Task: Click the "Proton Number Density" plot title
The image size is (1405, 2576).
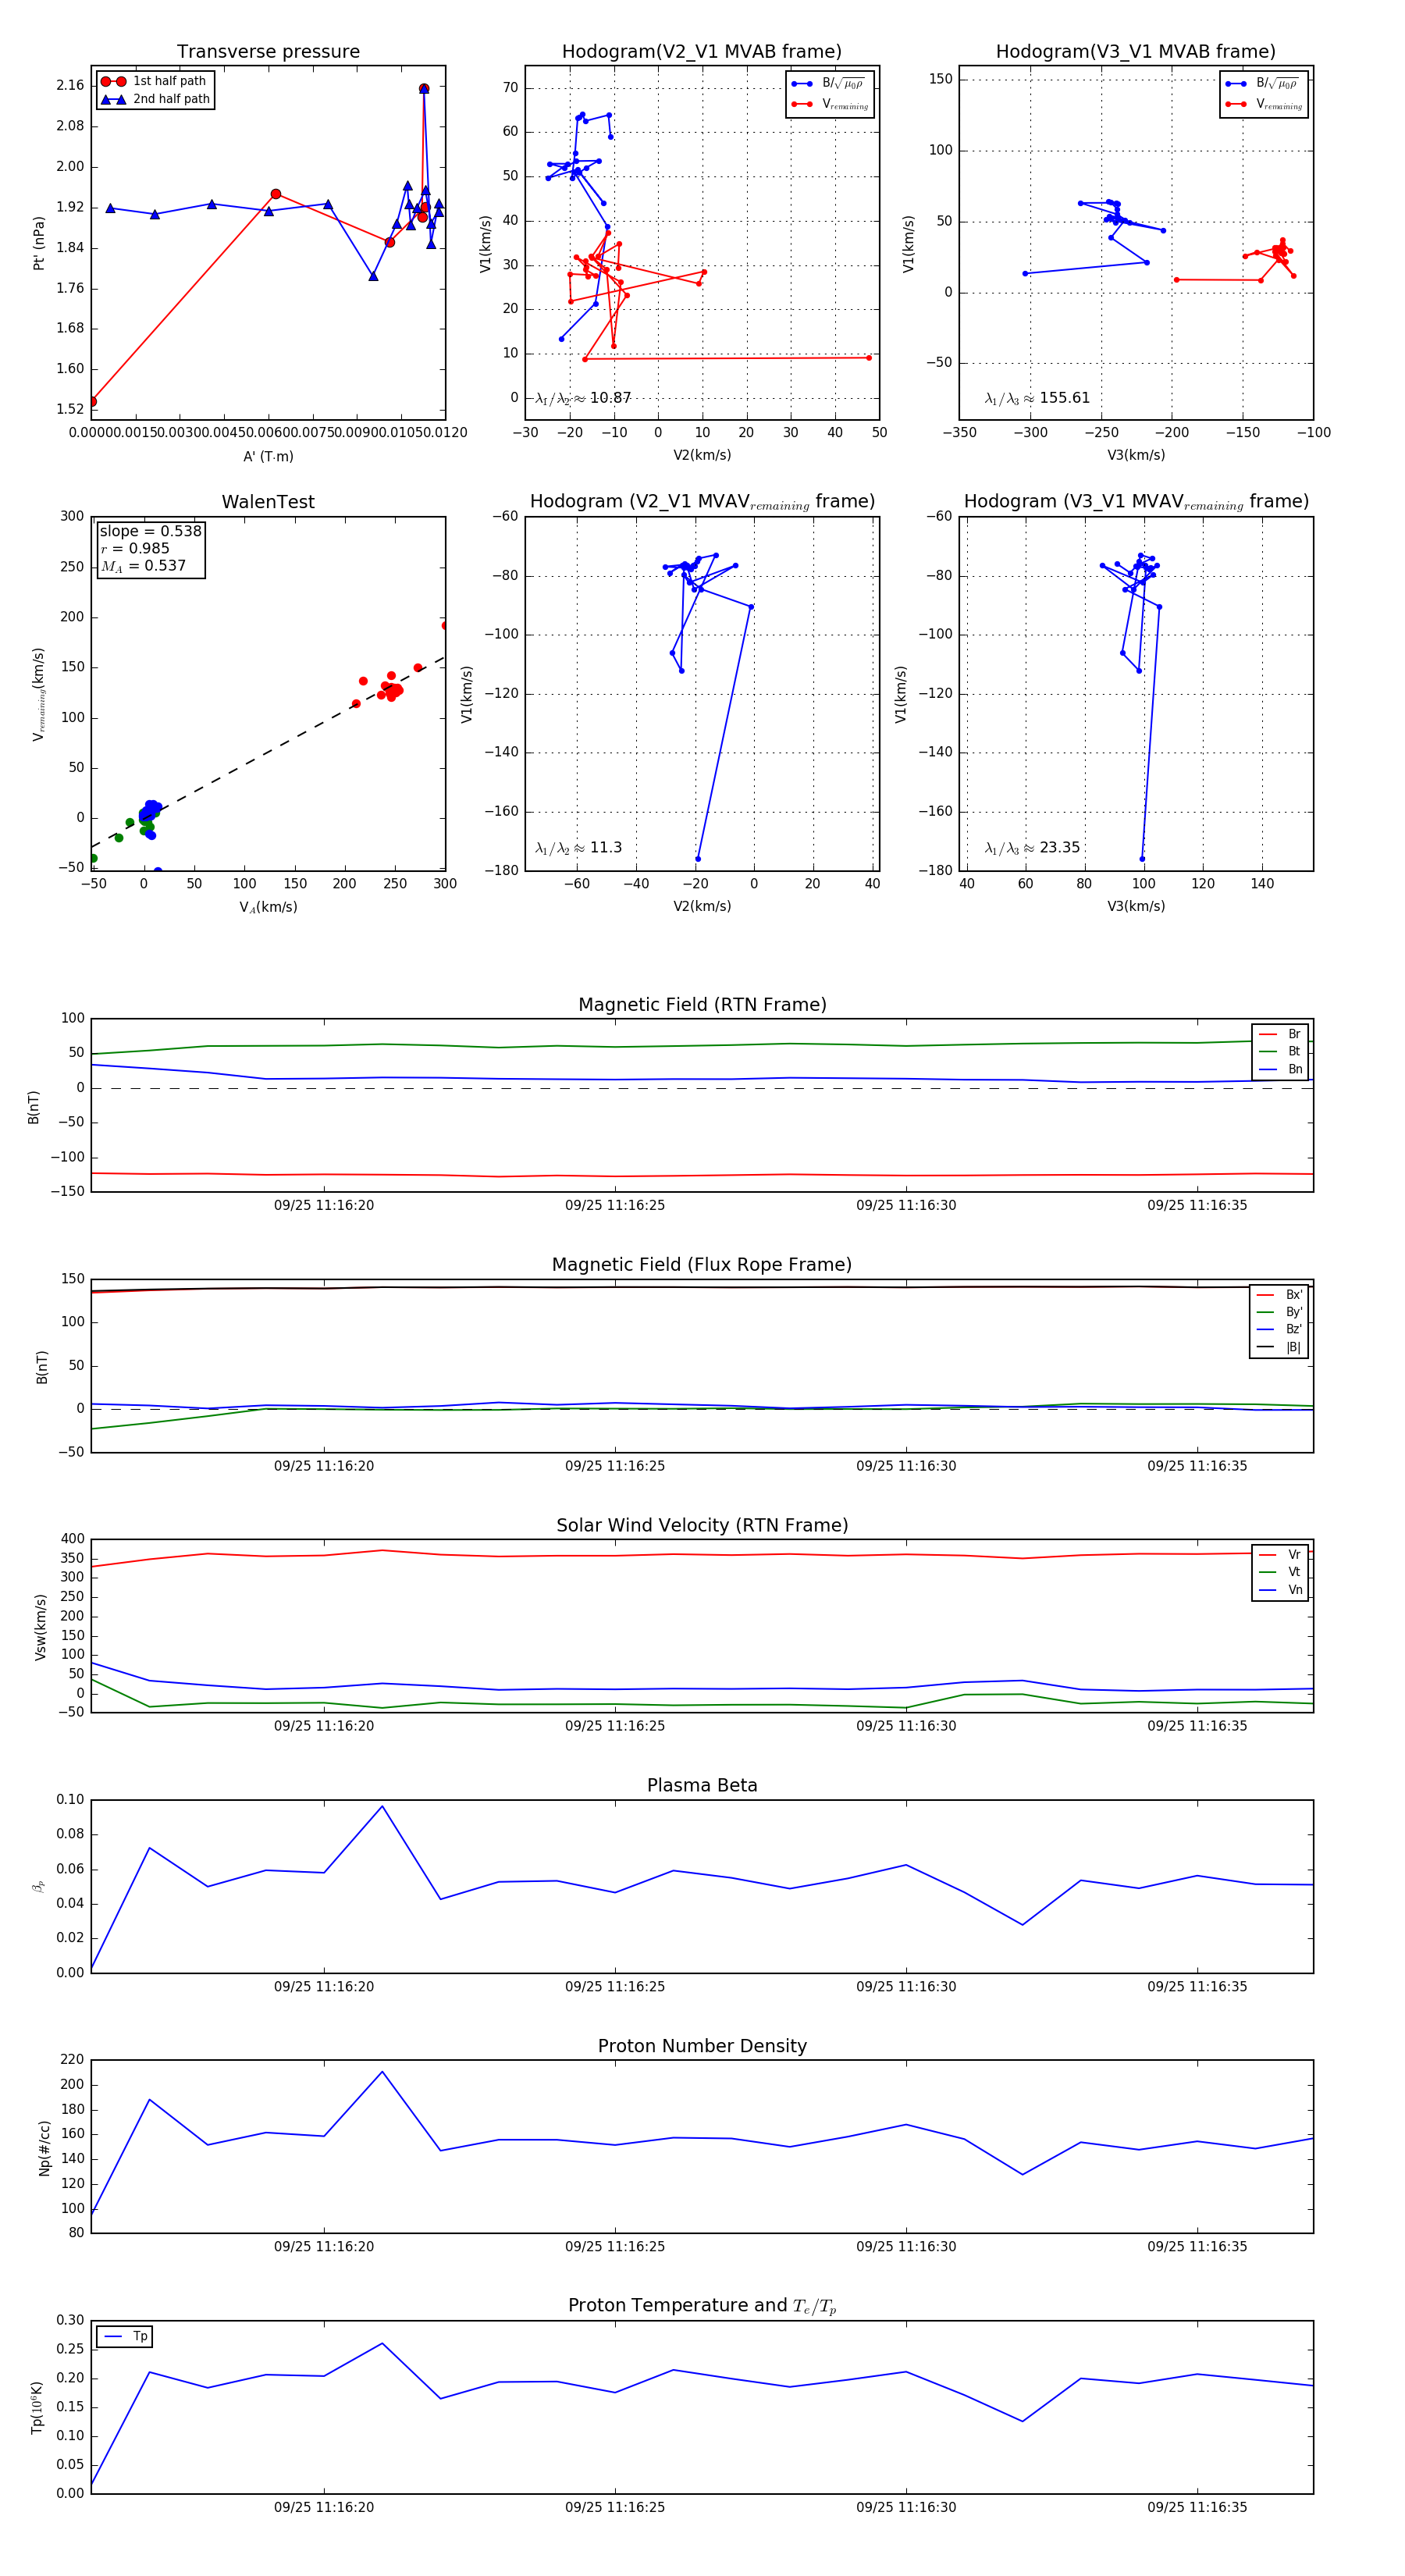Action: (702, 2046)
